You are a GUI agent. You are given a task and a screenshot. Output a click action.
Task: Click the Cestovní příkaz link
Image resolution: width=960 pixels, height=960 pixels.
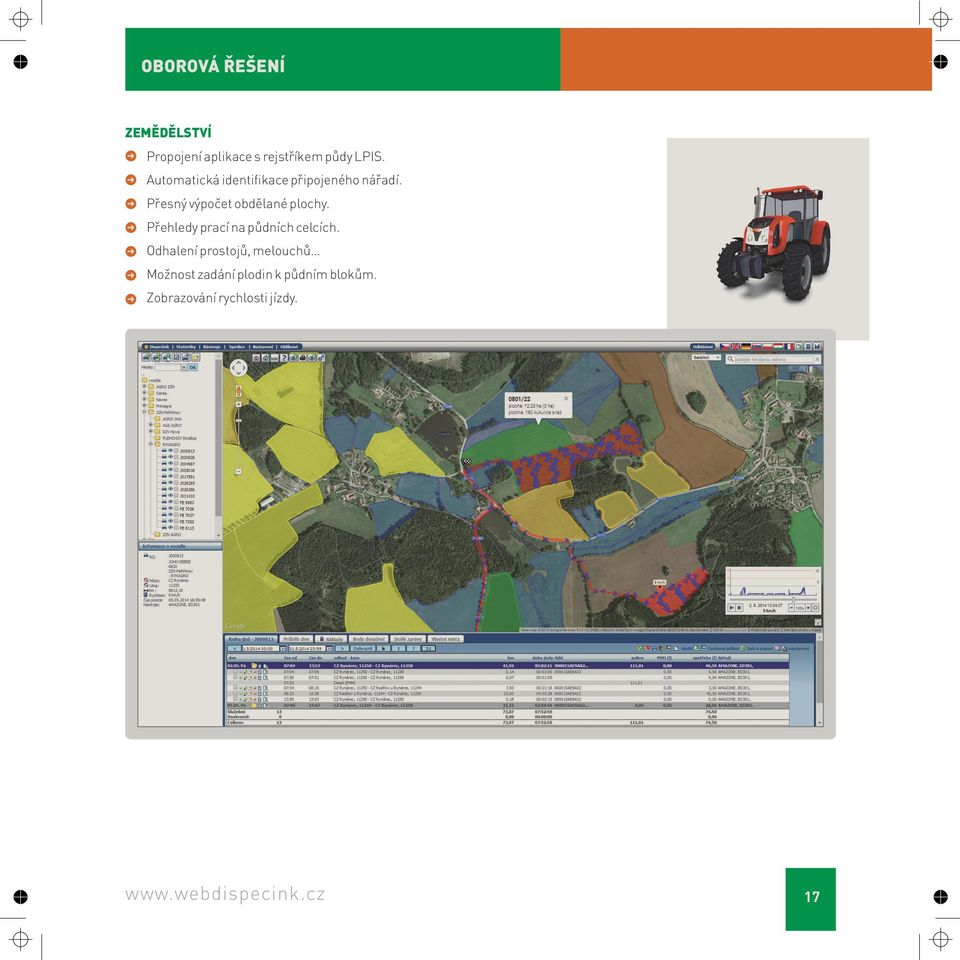[x=723, y=649]
